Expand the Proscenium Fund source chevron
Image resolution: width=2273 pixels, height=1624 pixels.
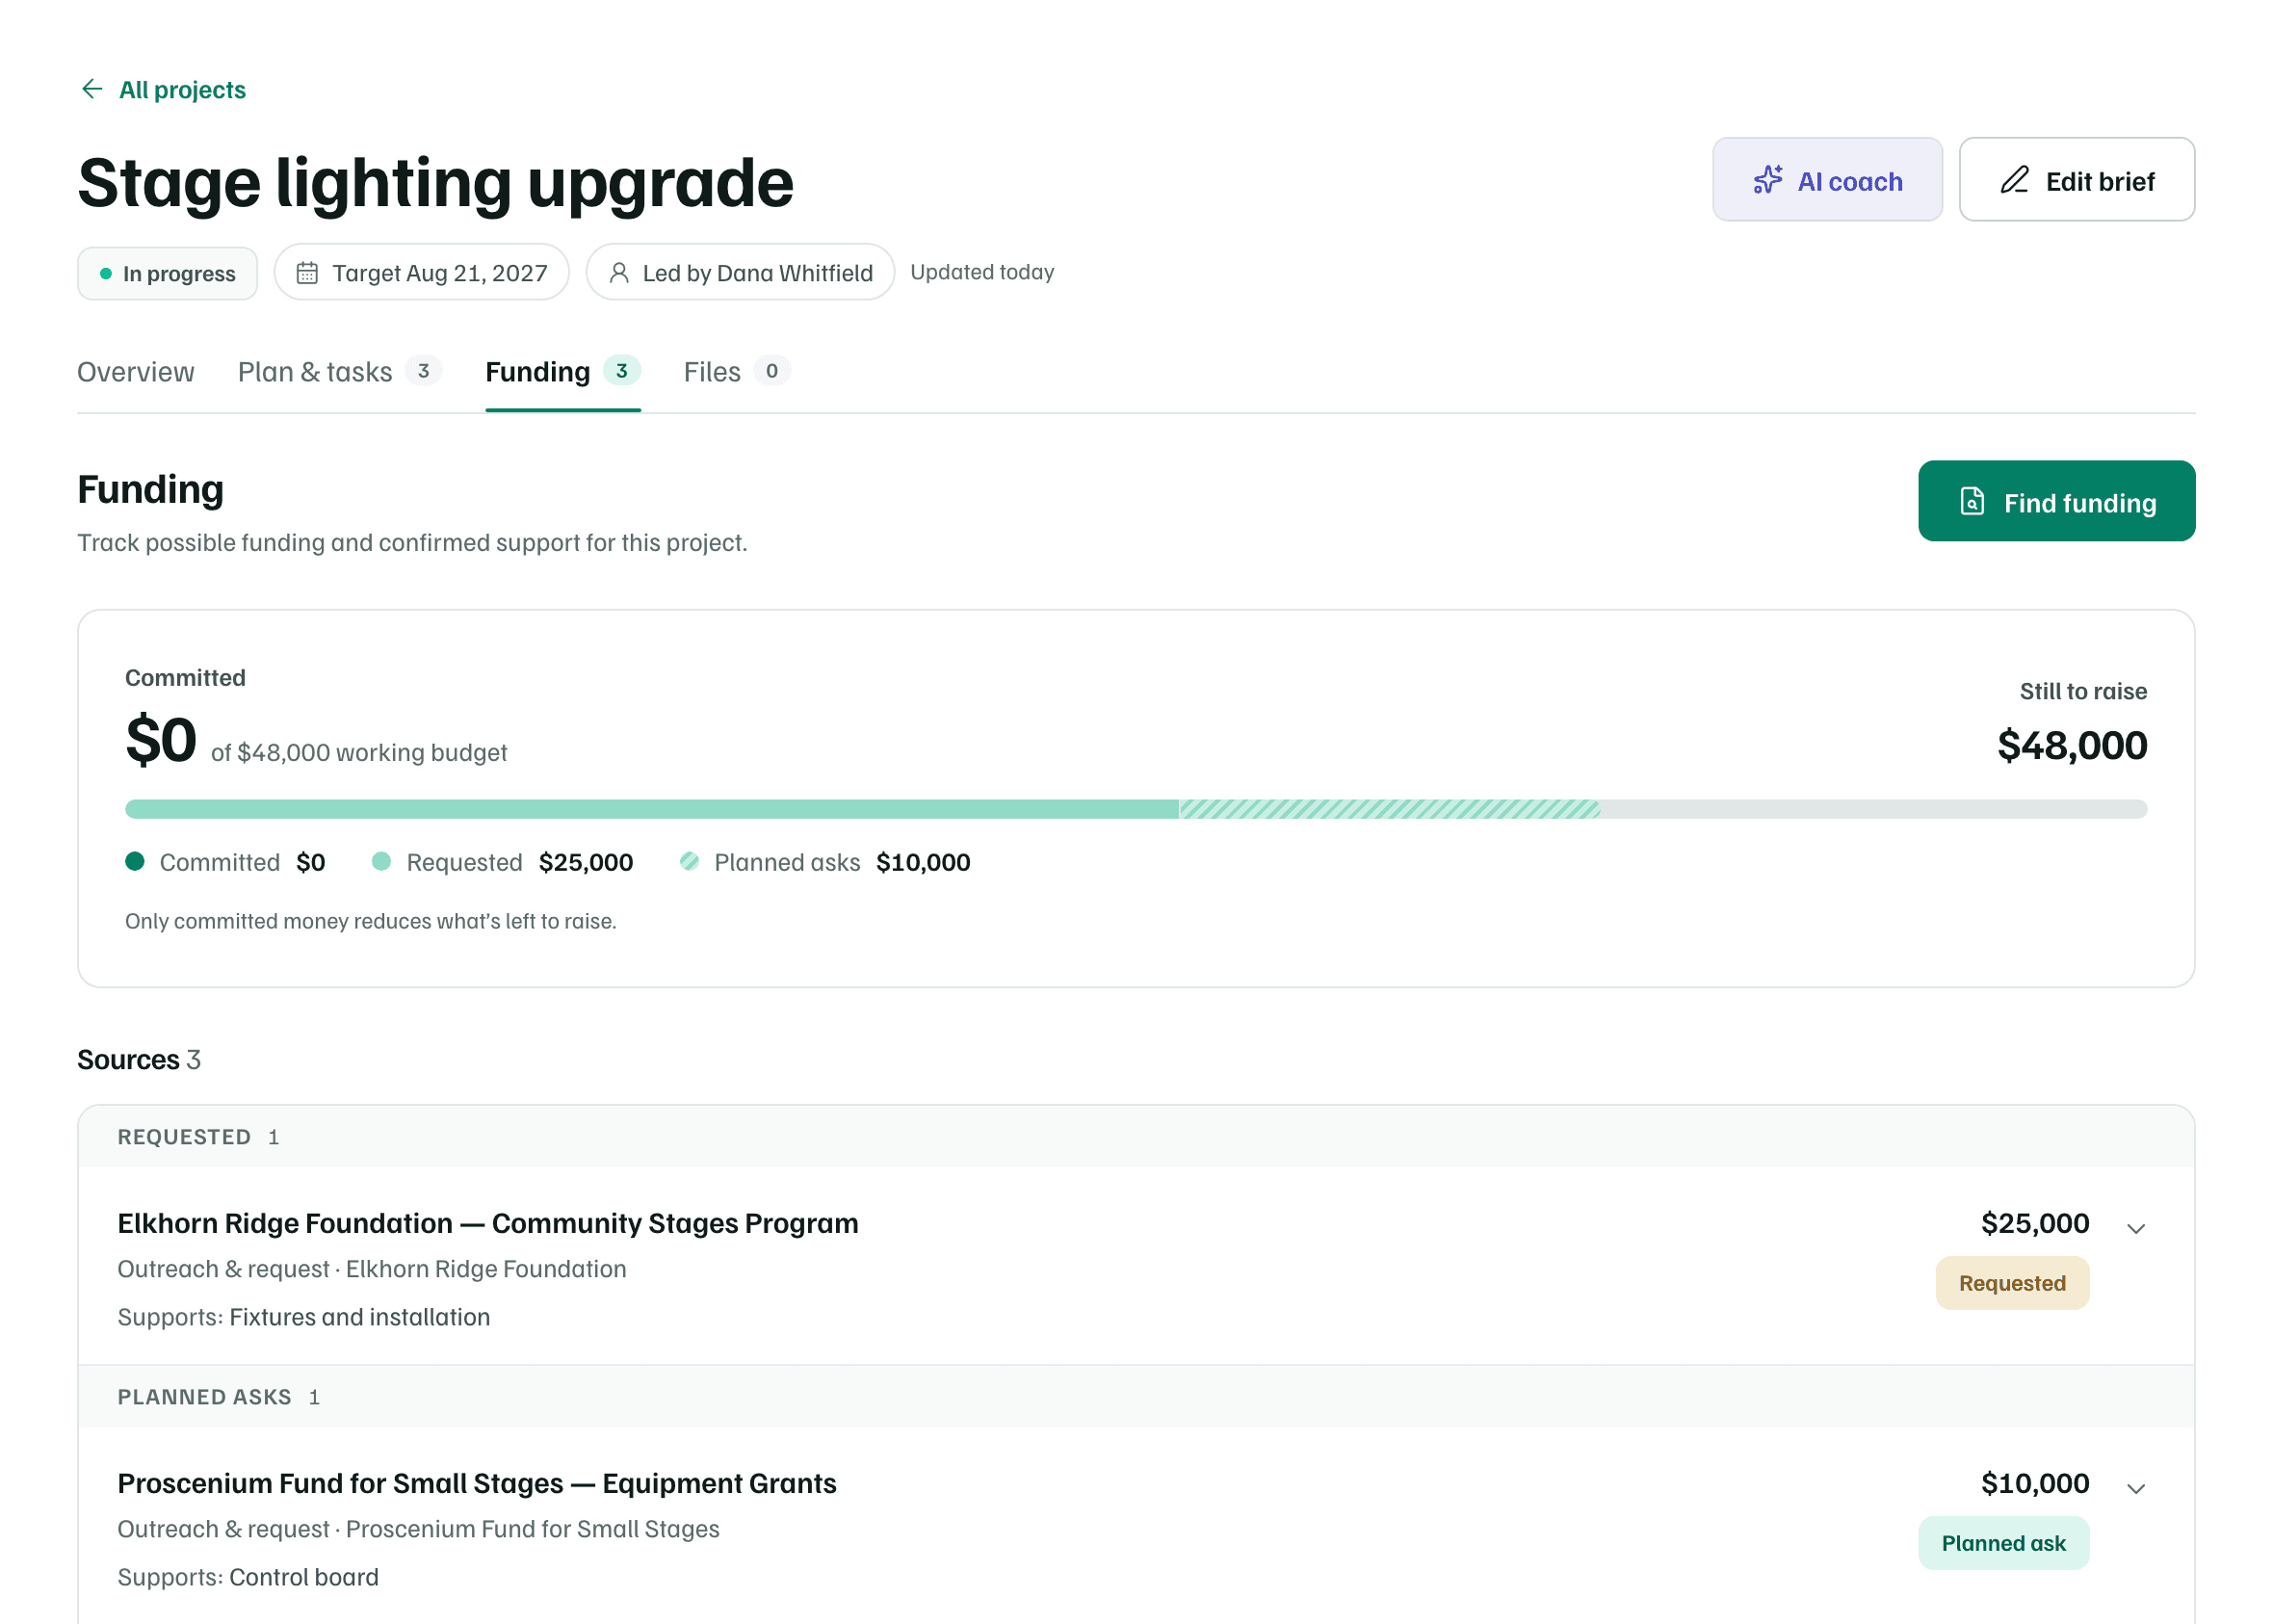2135,1488
